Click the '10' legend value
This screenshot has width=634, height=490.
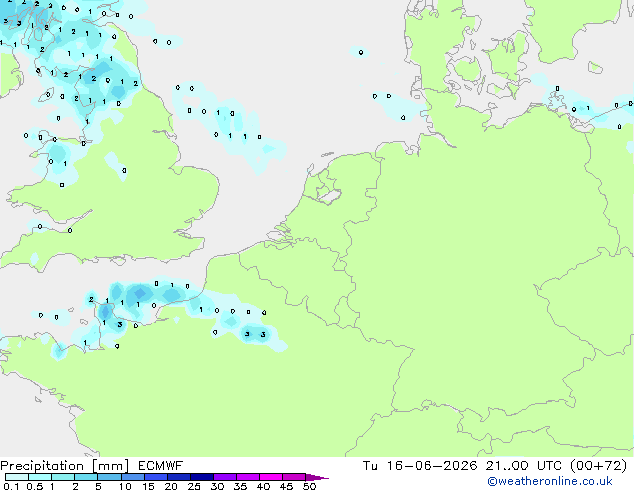pyautogui.click(x=125, y=486)
